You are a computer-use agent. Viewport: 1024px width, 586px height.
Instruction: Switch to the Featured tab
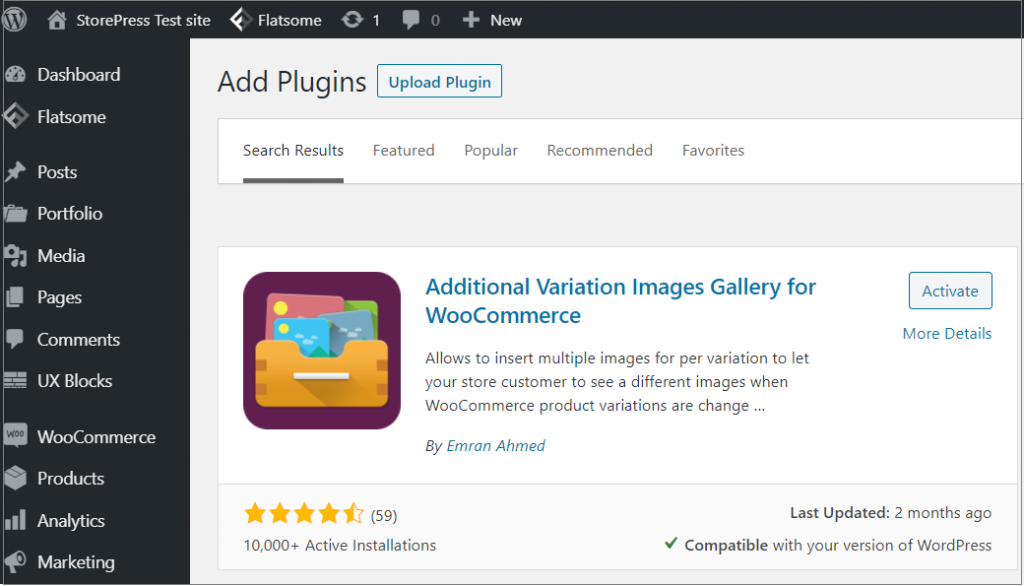(x=404, y=151)
